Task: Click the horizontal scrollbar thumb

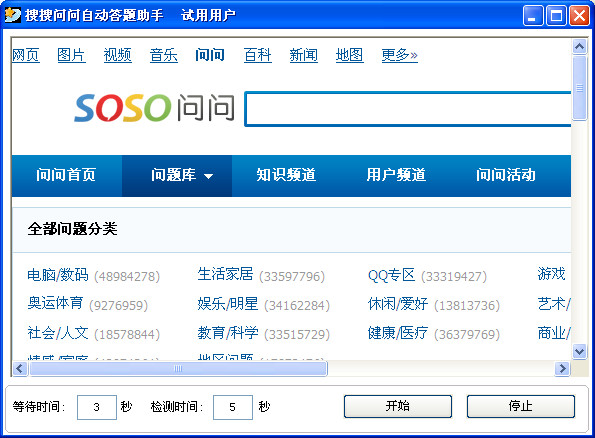Action: tap(178, 368)
